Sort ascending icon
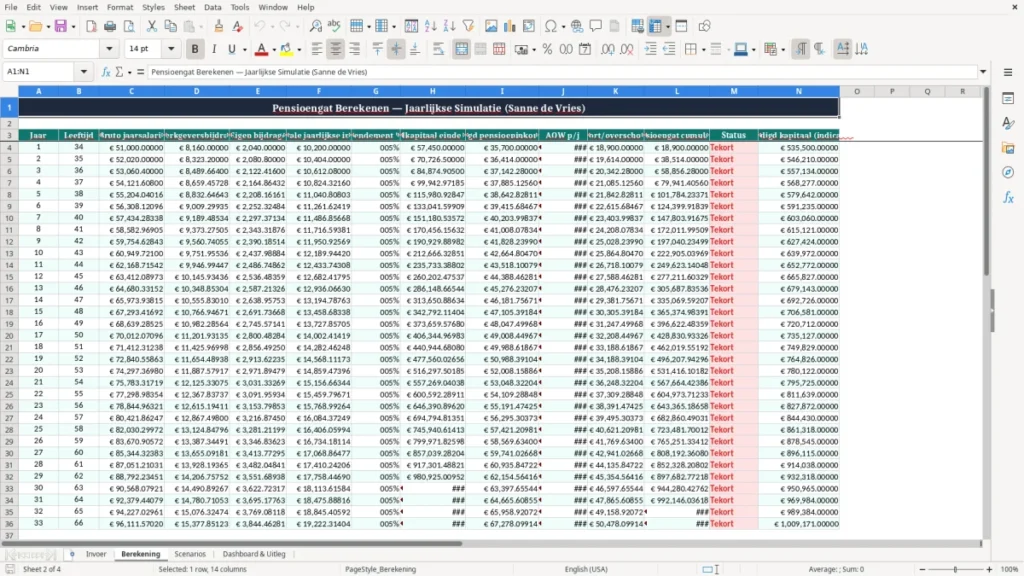 (x=430, y=26)
